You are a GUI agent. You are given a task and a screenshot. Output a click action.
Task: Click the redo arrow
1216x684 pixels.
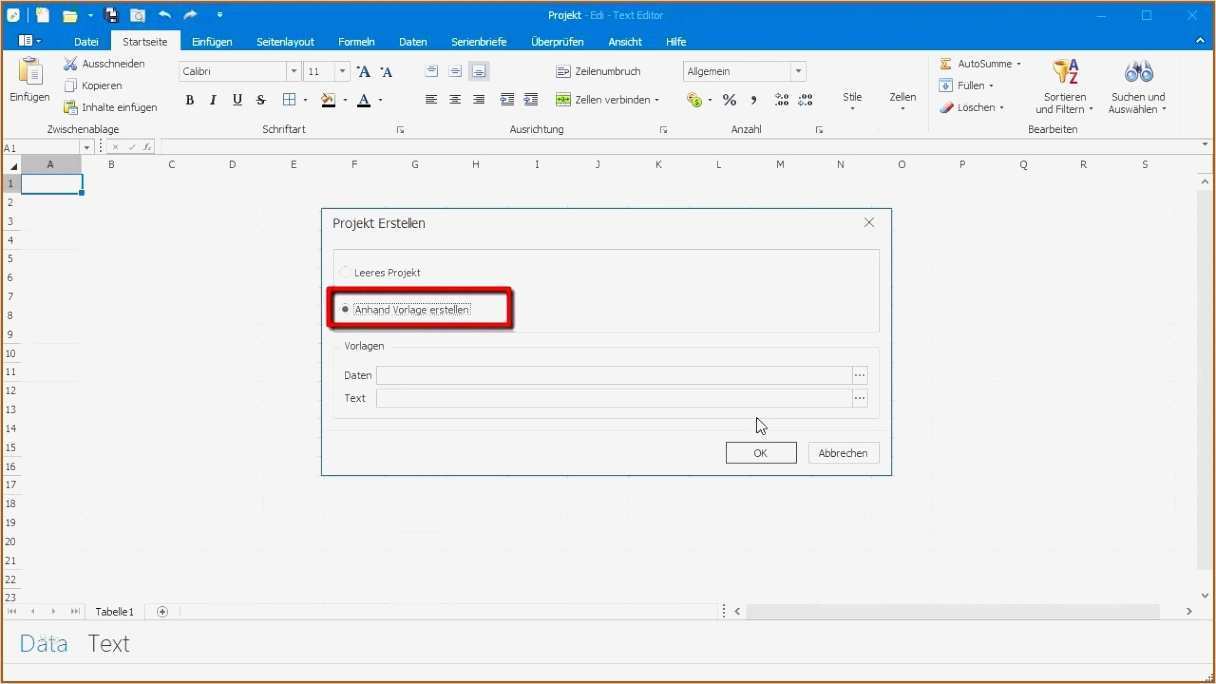[x=190, y=15]
